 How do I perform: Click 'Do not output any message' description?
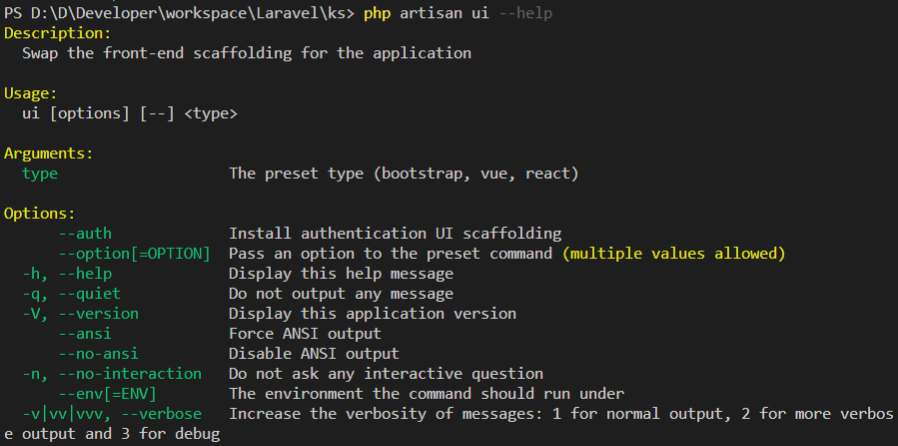[x=341, y=294]
